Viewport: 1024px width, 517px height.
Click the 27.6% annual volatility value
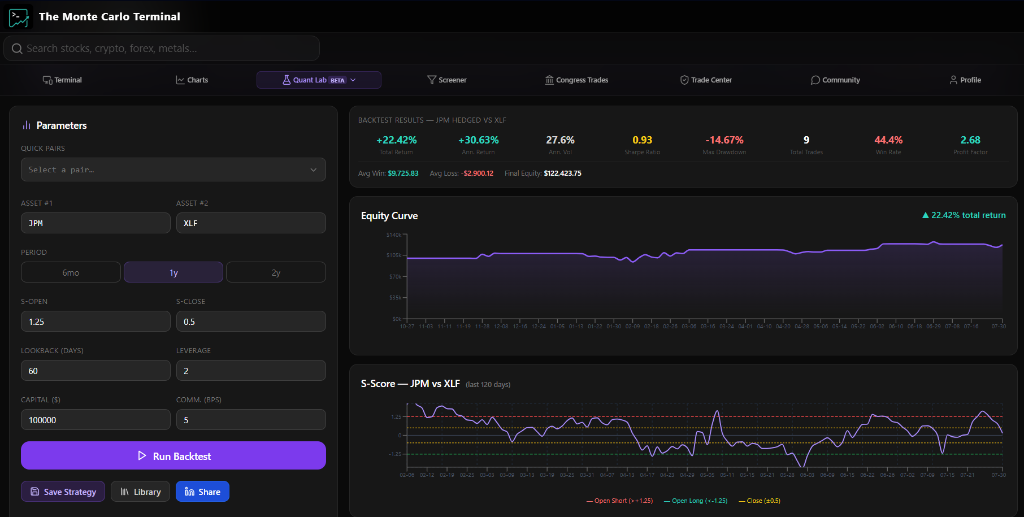(x=560, y=140)
